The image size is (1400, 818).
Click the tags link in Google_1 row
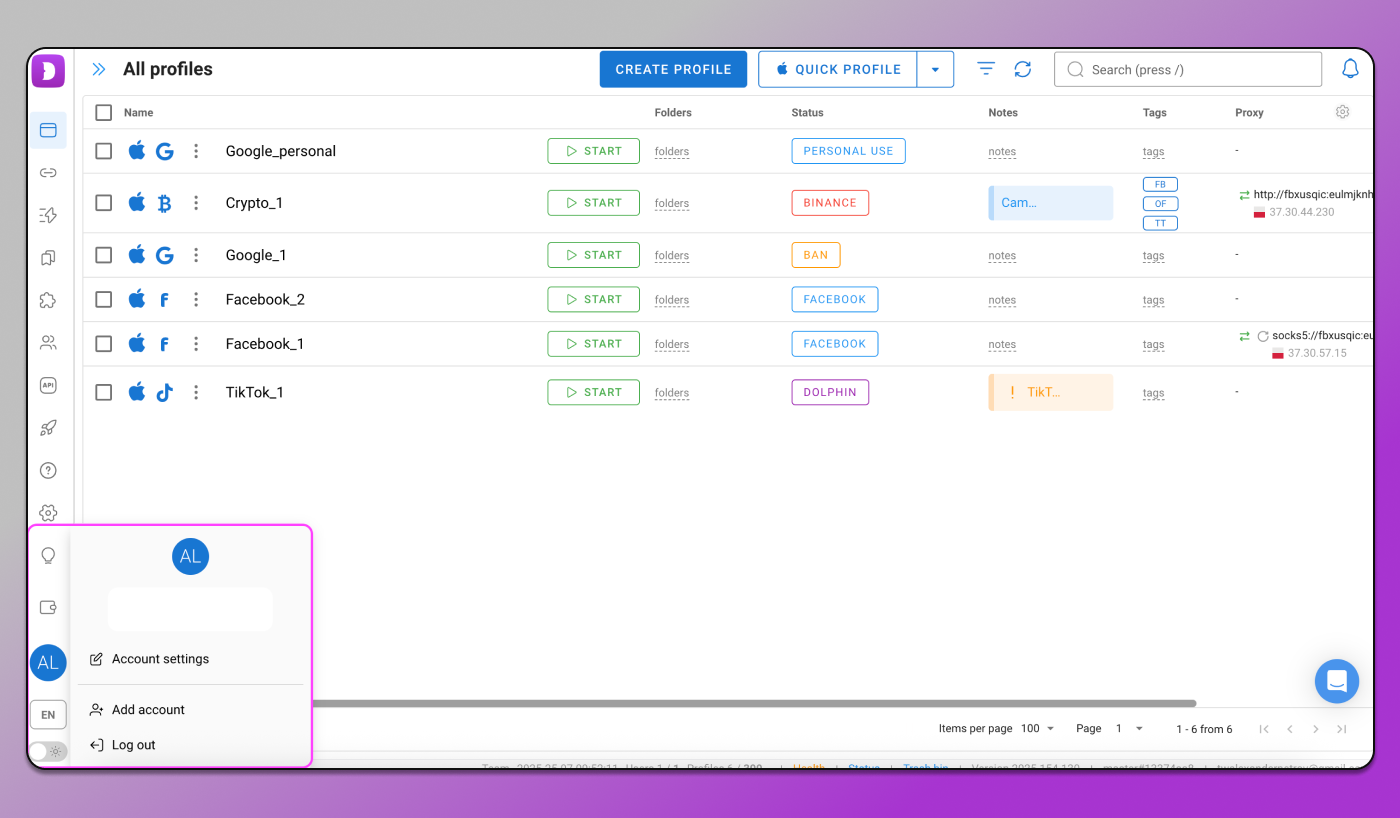(x=1154, y=256)
